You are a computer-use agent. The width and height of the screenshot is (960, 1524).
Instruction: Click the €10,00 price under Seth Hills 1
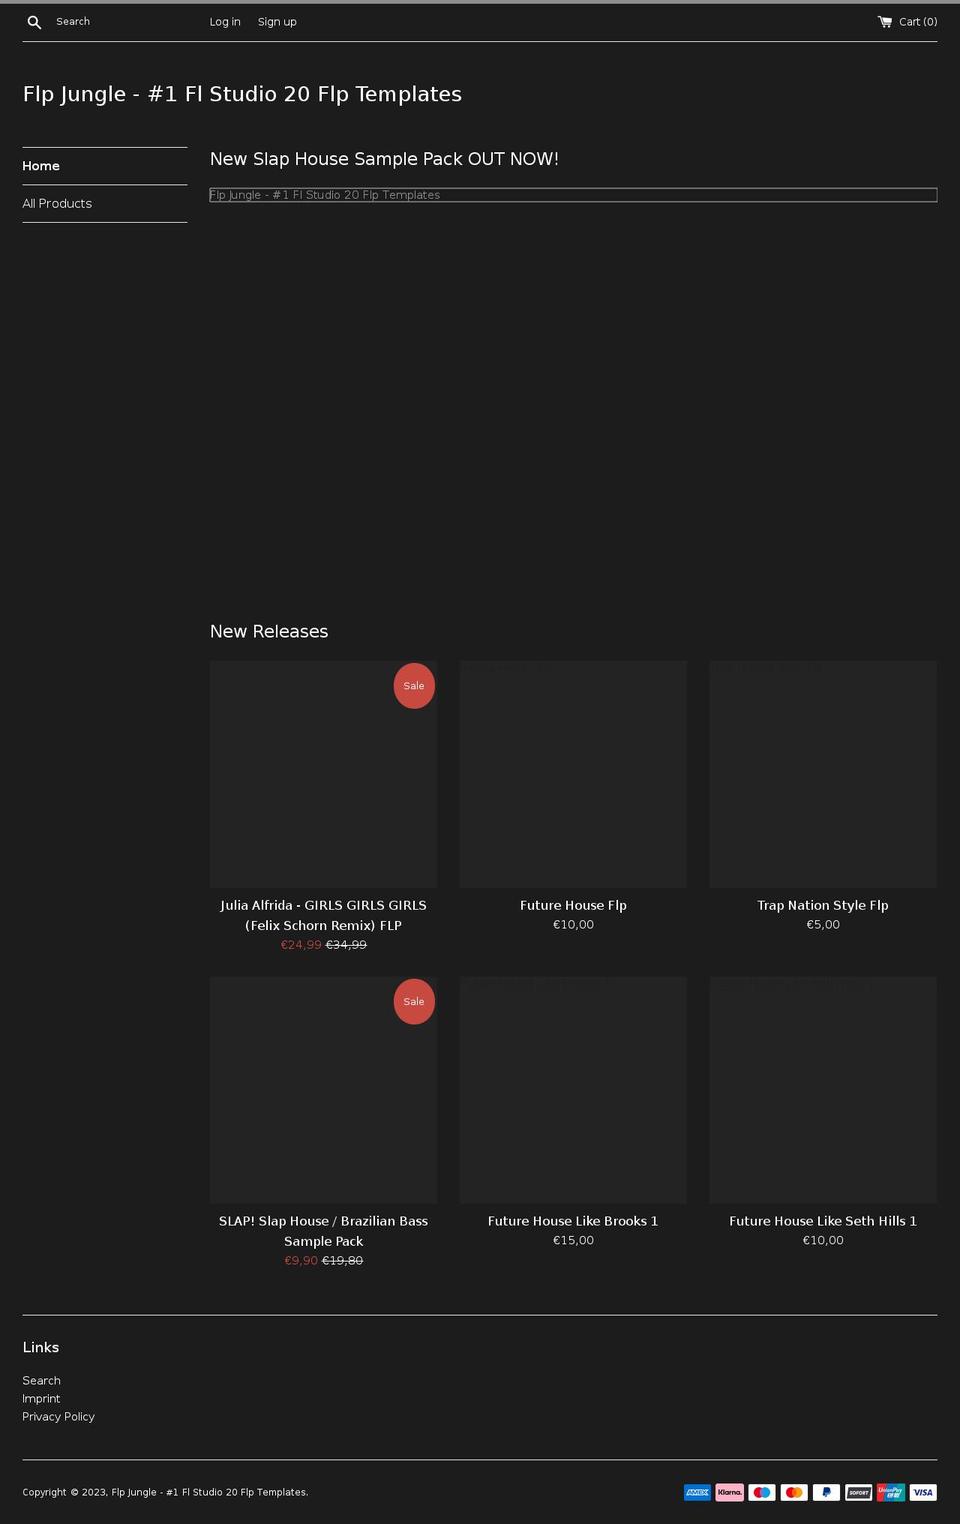823,1240
